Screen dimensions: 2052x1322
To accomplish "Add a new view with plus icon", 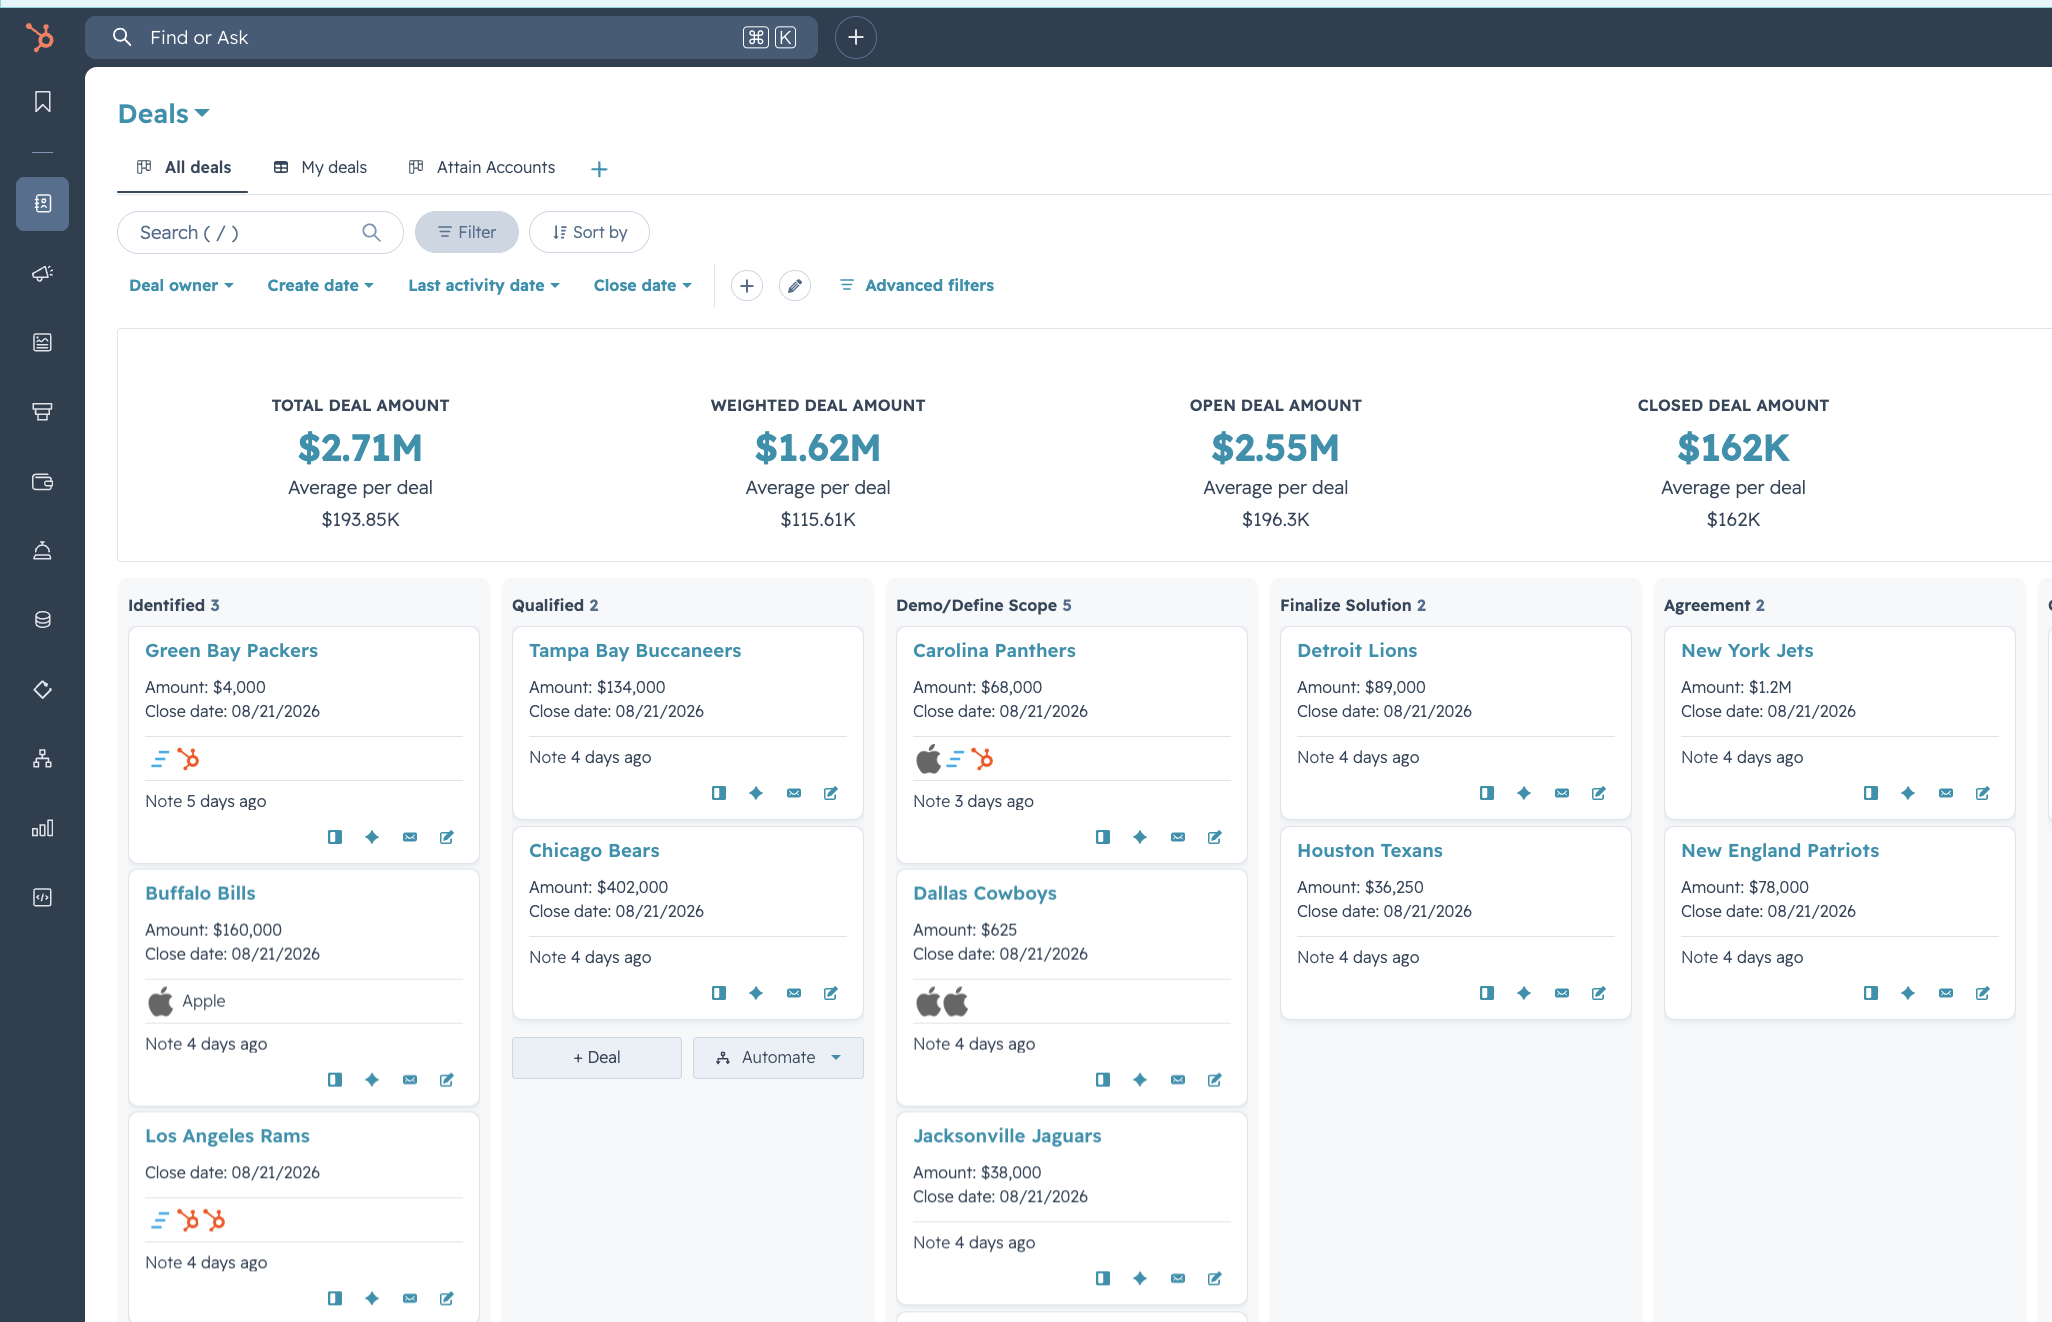I will click(599, 169).
